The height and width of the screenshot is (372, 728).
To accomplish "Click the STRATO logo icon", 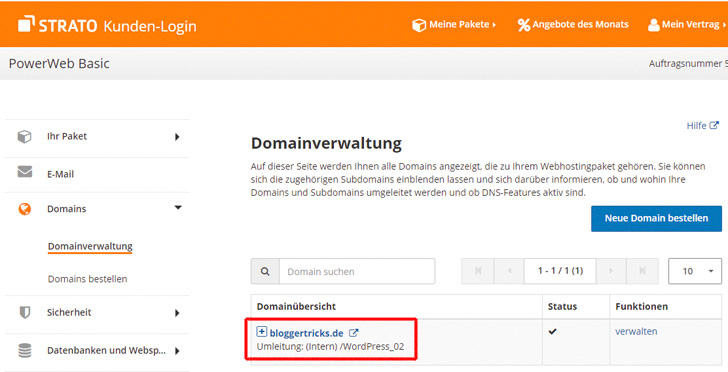I will point(26,24).
